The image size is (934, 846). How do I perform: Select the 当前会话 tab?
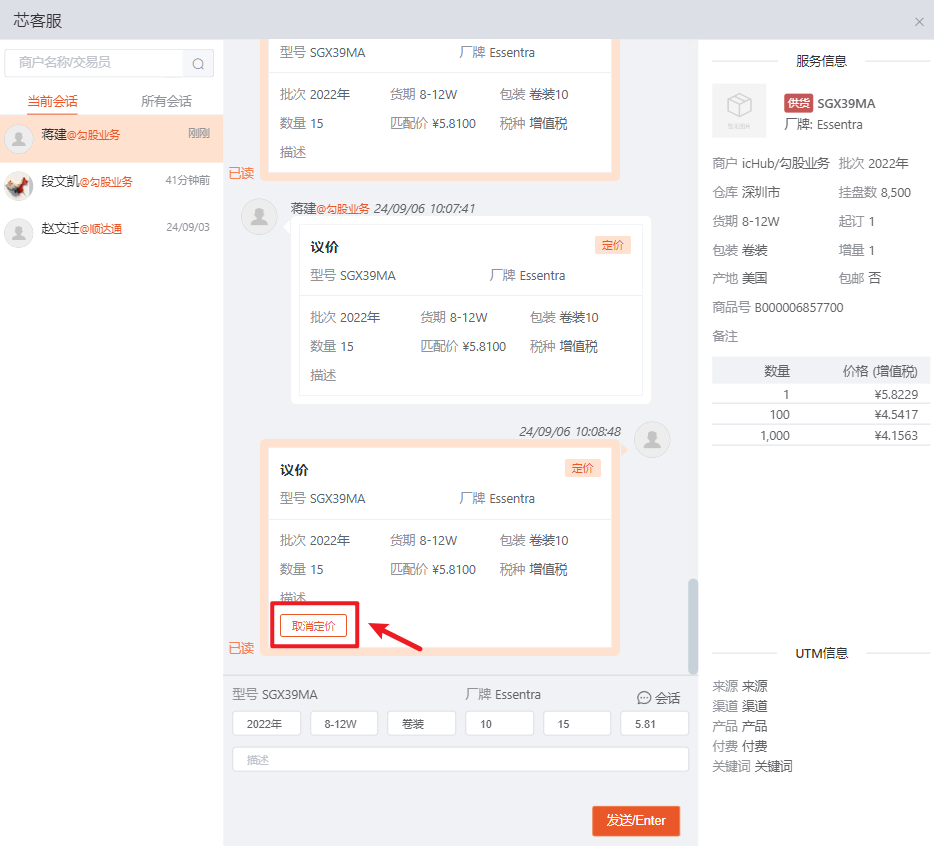pos(52,101)
